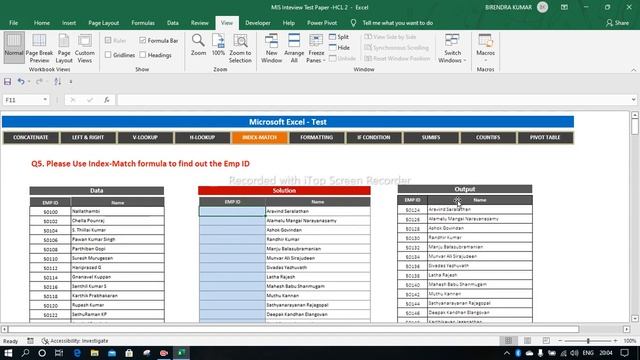Arrange All windows
Image resolution: width=640 pixels, height=360 pixels.
[x=294, y=48]
